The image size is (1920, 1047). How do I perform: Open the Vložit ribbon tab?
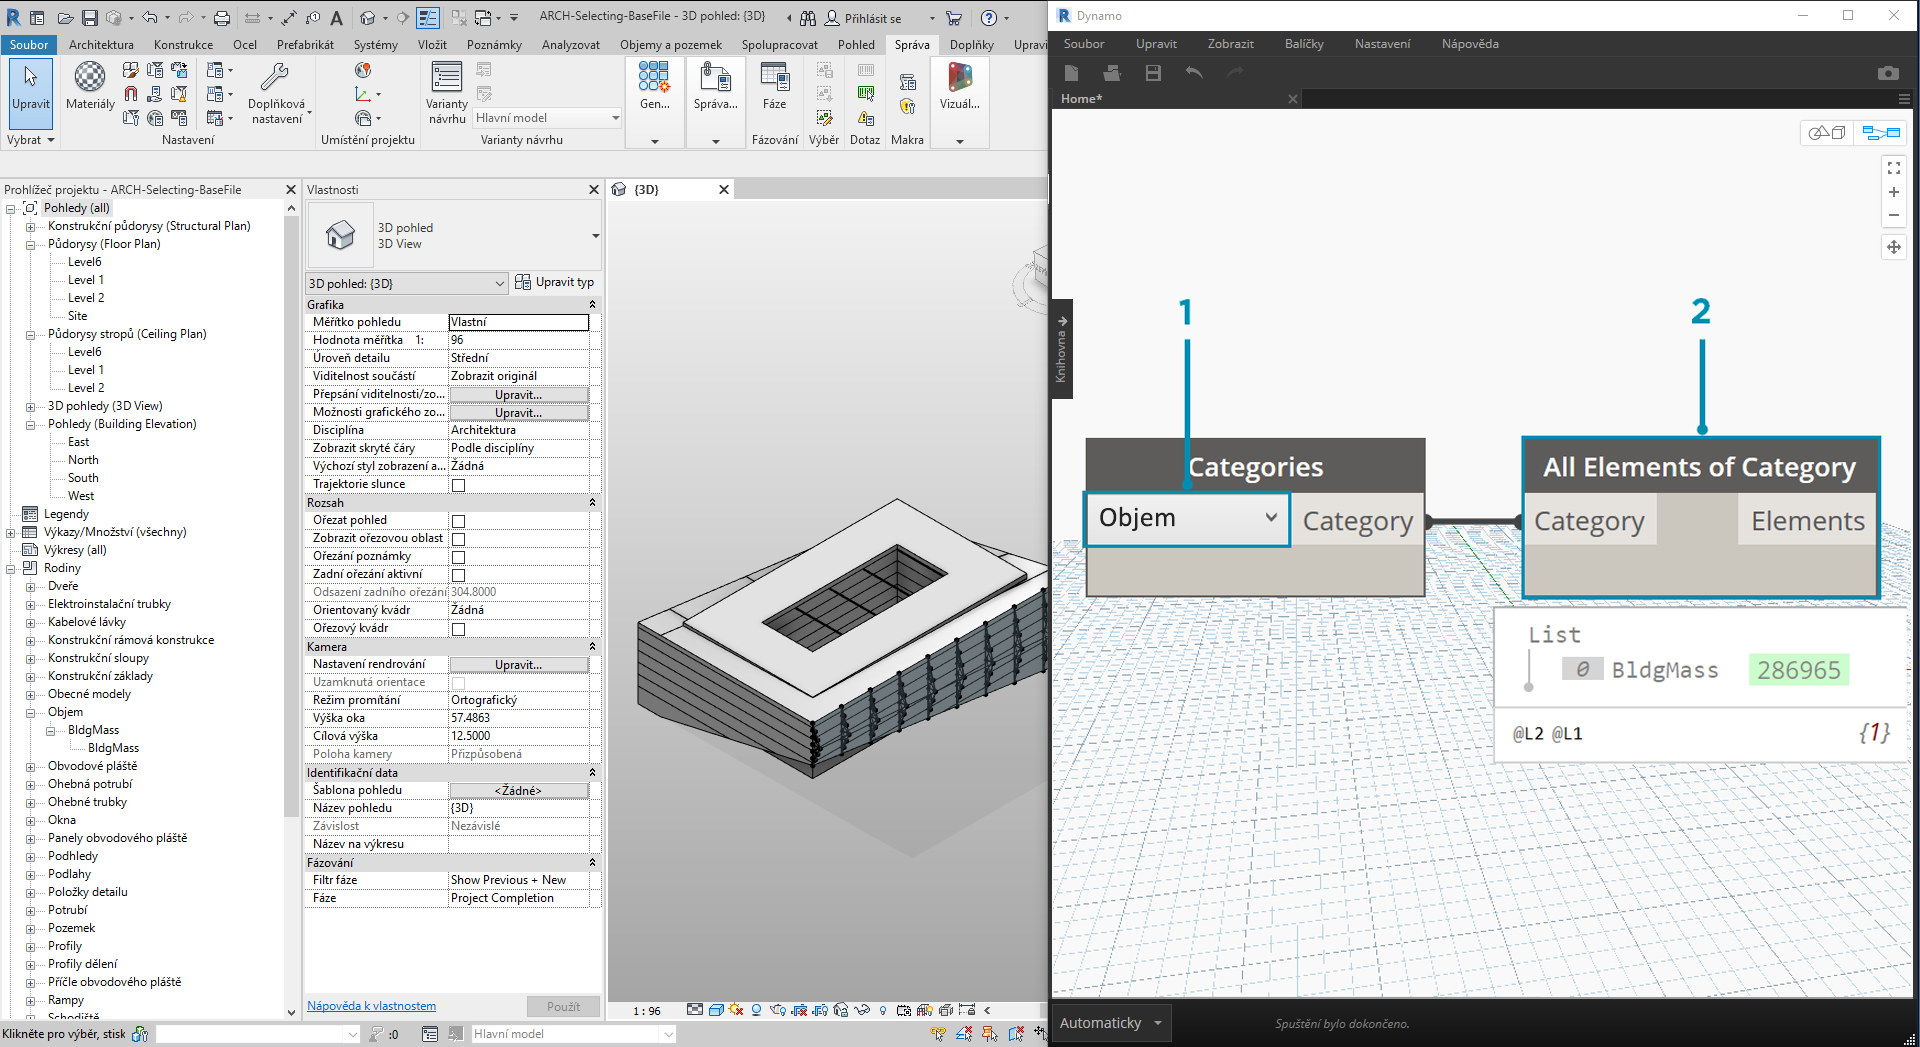point(432,45)
